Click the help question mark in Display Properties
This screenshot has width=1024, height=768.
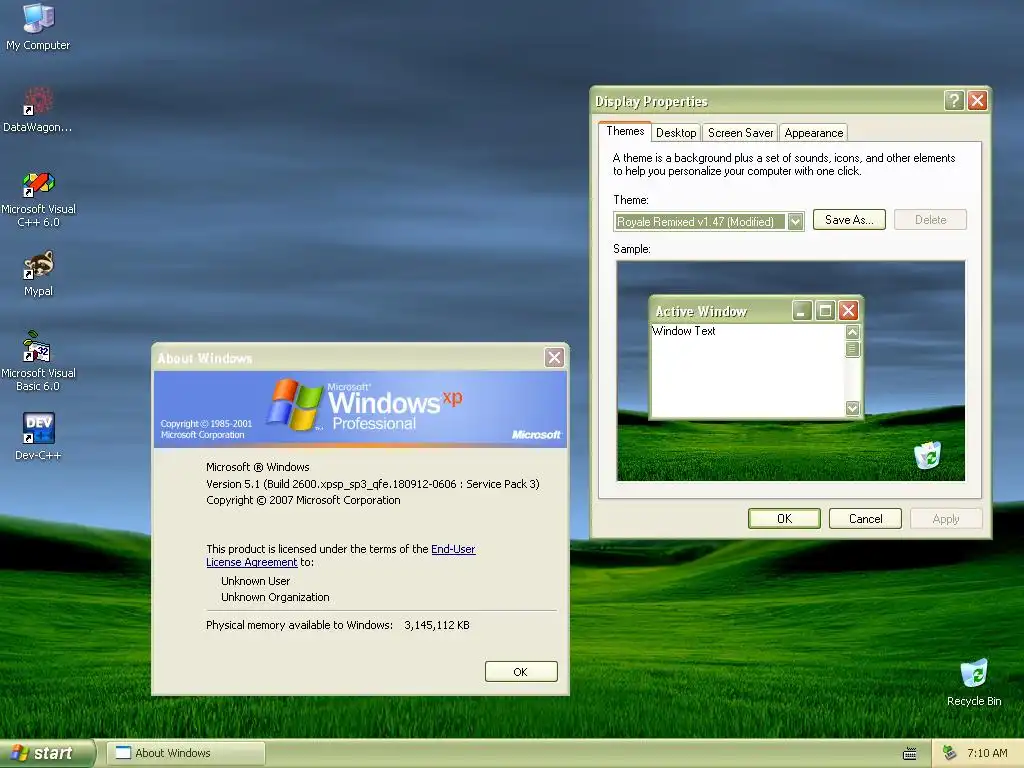[954, 101]
